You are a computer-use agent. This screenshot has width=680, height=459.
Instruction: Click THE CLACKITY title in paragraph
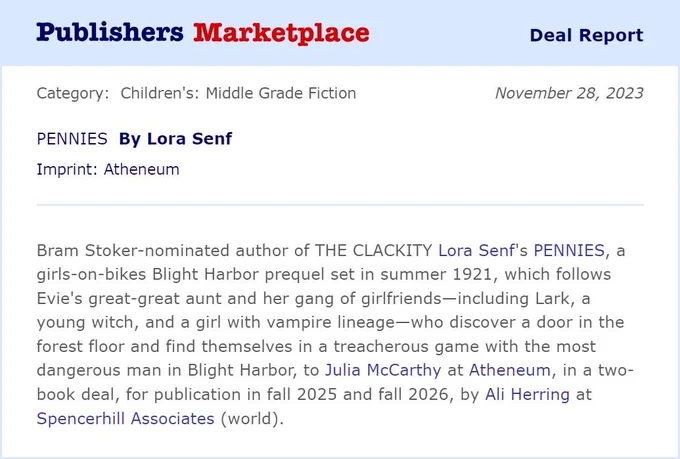click(x=373, y=251)
